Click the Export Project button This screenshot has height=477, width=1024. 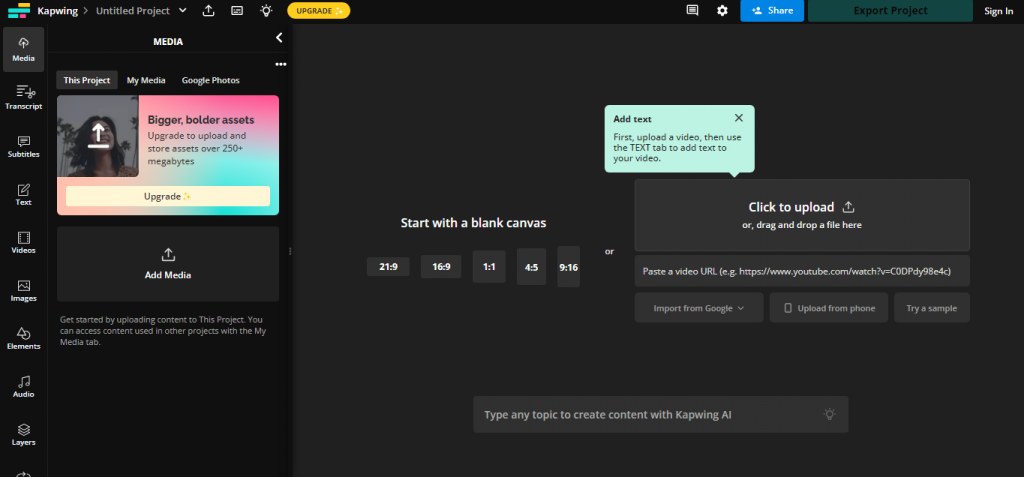[x=890, y=11]
